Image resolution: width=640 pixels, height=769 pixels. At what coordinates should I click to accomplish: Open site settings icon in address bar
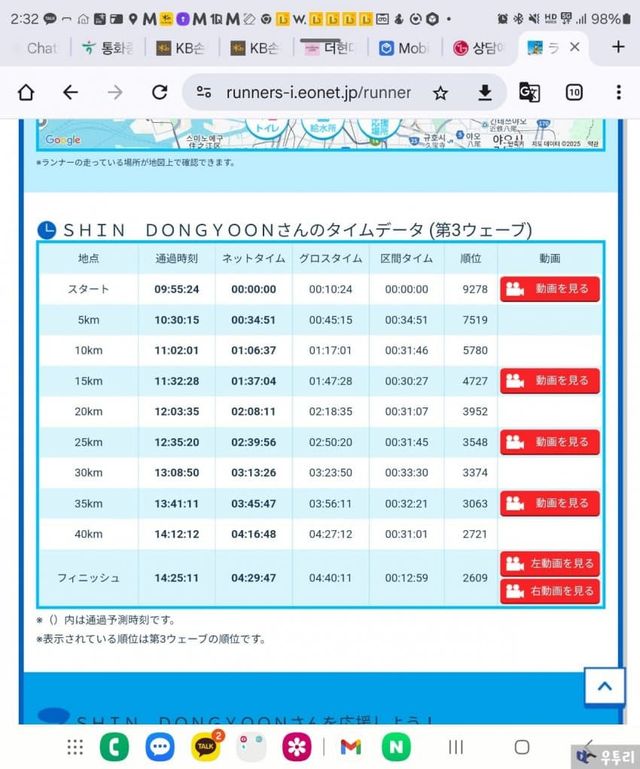coord(204,92)
